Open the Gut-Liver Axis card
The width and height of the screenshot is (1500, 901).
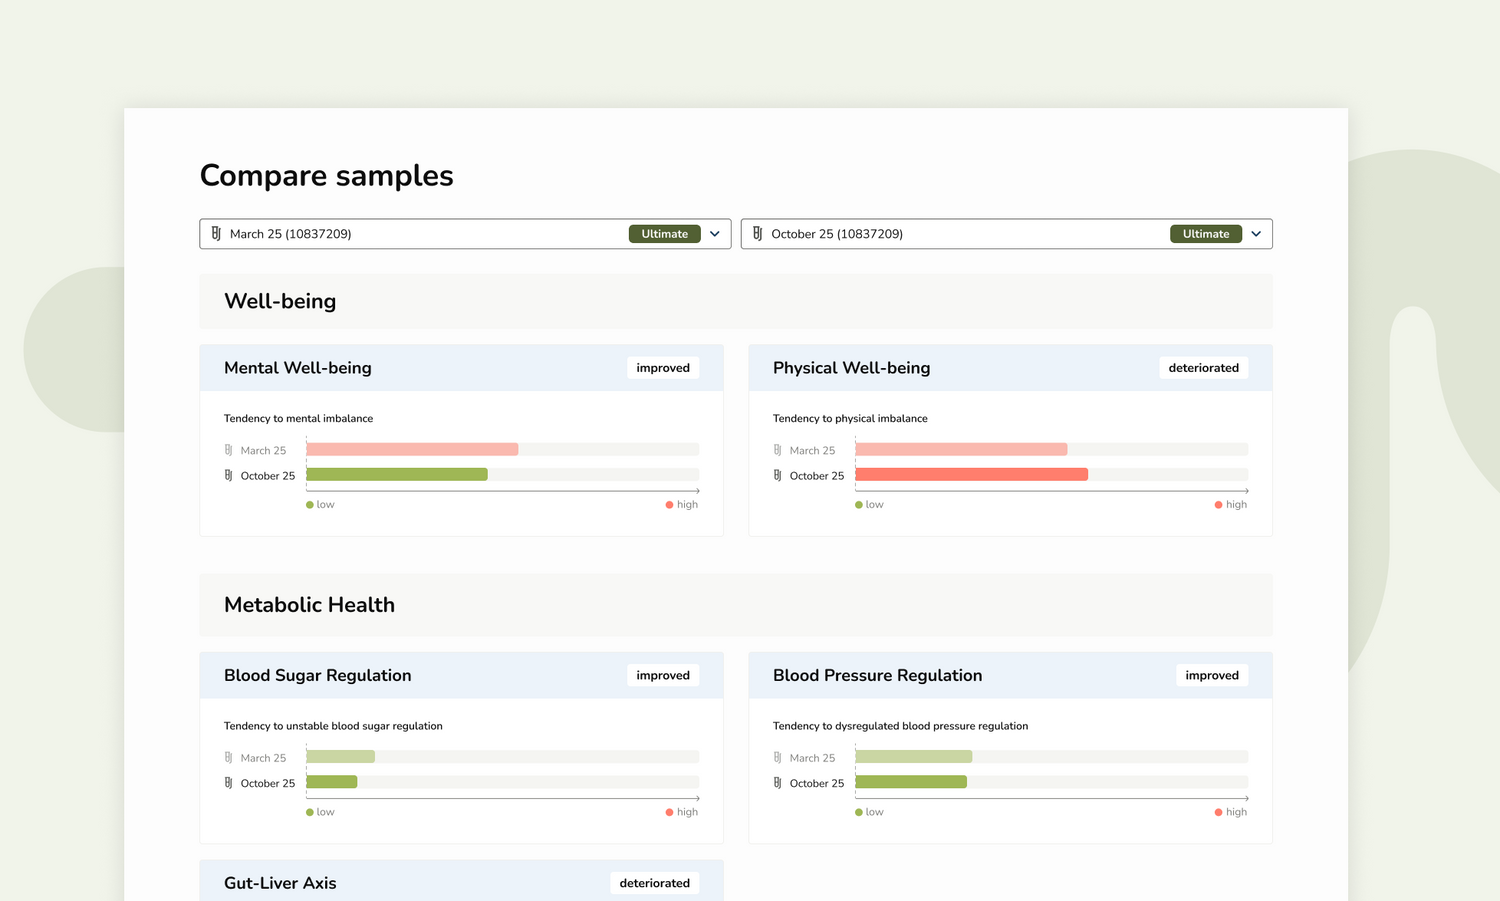tap(400, 882)
